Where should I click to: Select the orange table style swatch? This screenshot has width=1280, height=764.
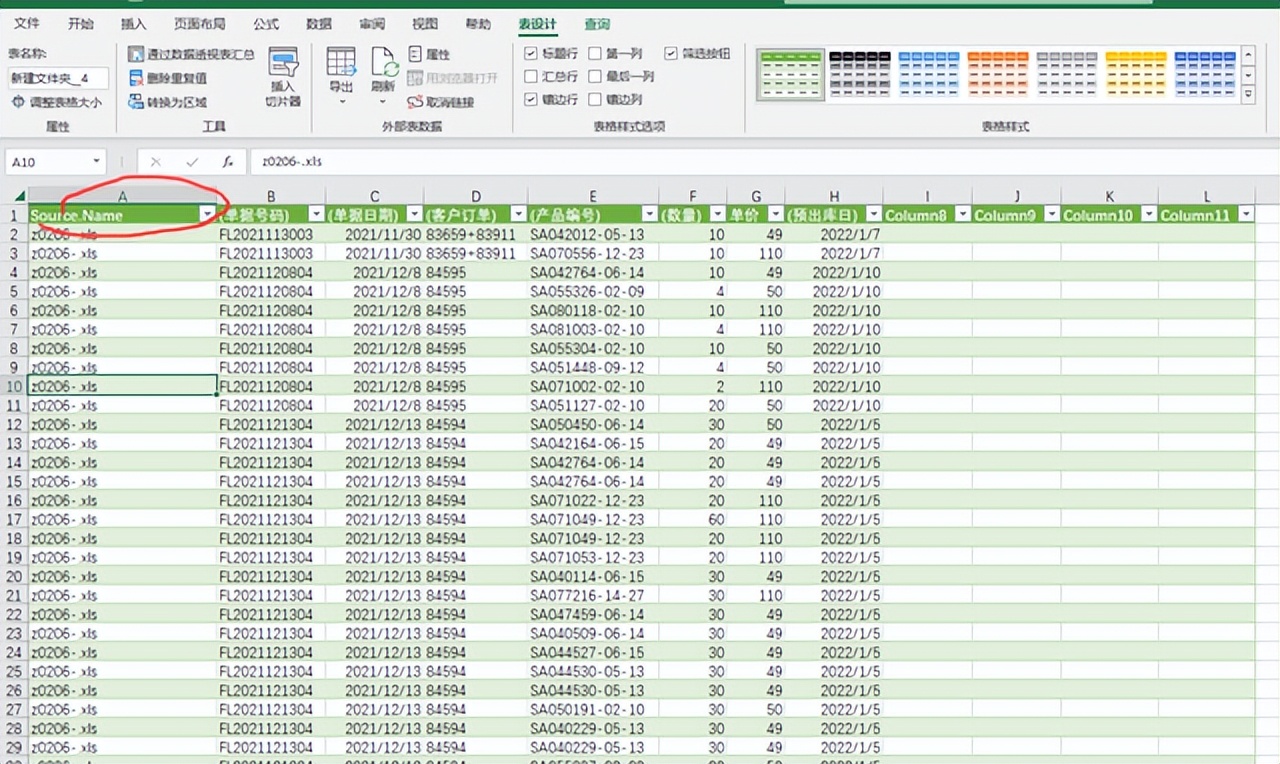click(x=999, y=74)
